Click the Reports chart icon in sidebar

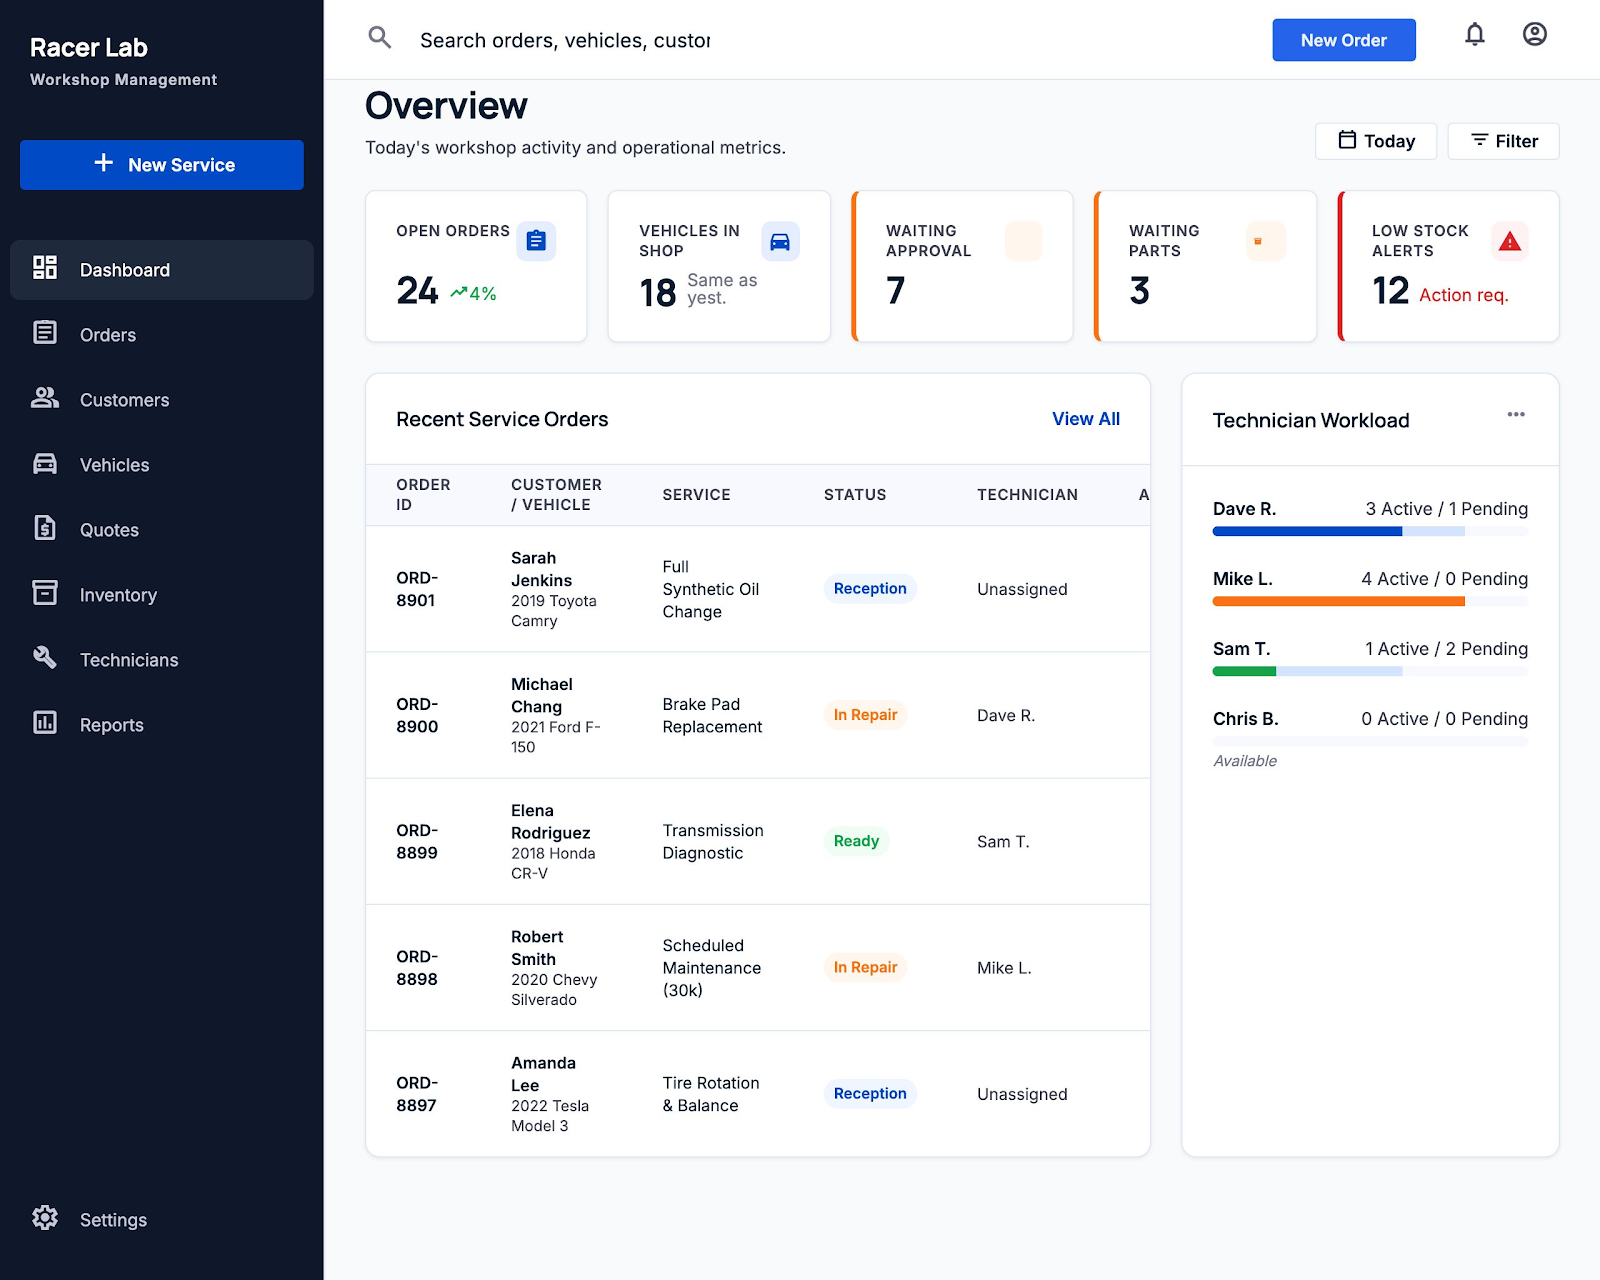point(45,722)
